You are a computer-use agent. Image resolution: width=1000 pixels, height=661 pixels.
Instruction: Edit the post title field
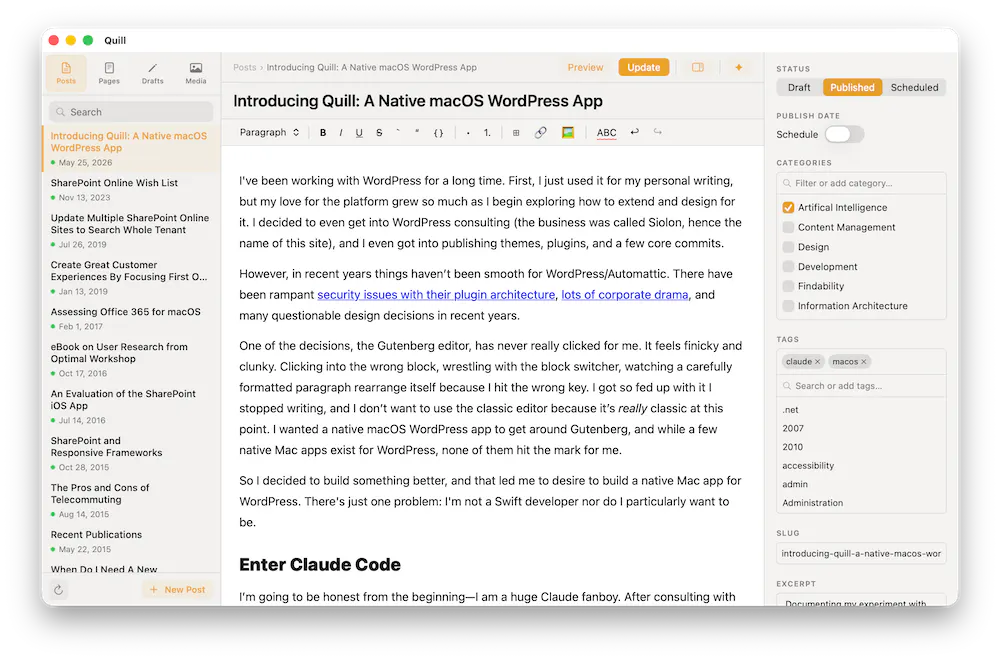click(x=418, y=101)
